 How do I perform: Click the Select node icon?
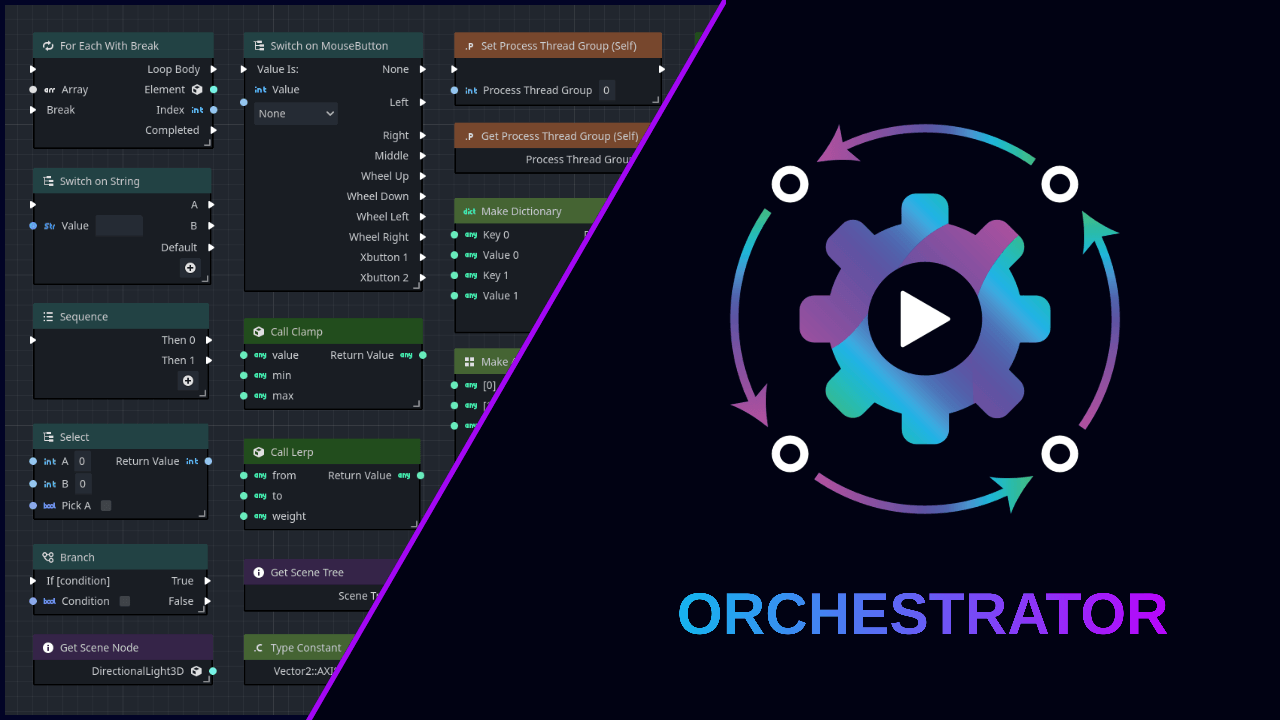pos(48,437)
